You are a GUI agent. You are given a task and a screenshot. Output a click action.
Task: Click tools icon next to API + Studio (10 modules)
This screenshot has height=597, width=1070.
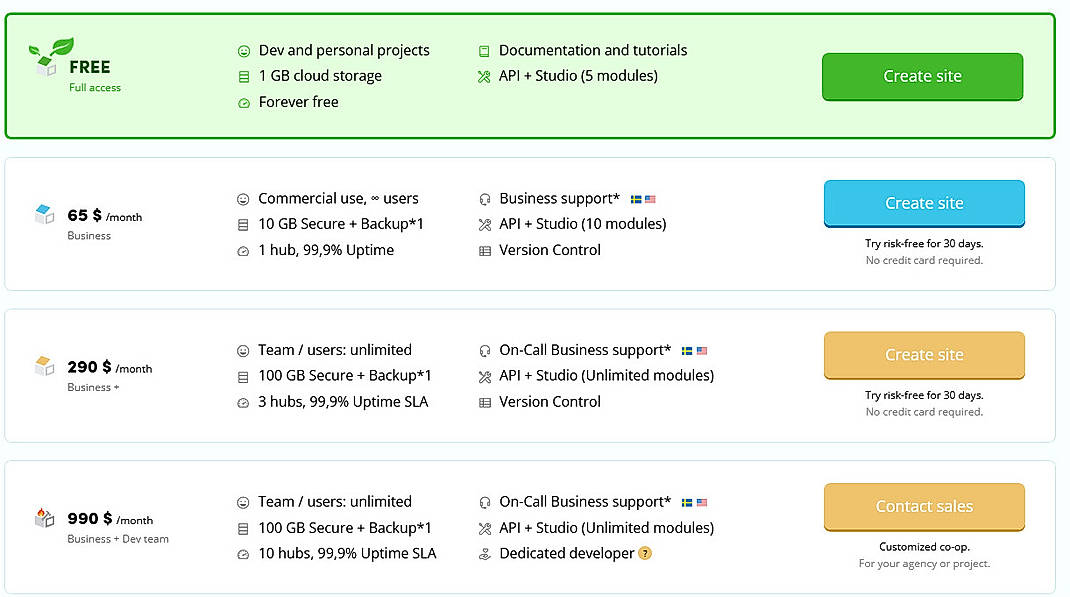pos(485,225)
